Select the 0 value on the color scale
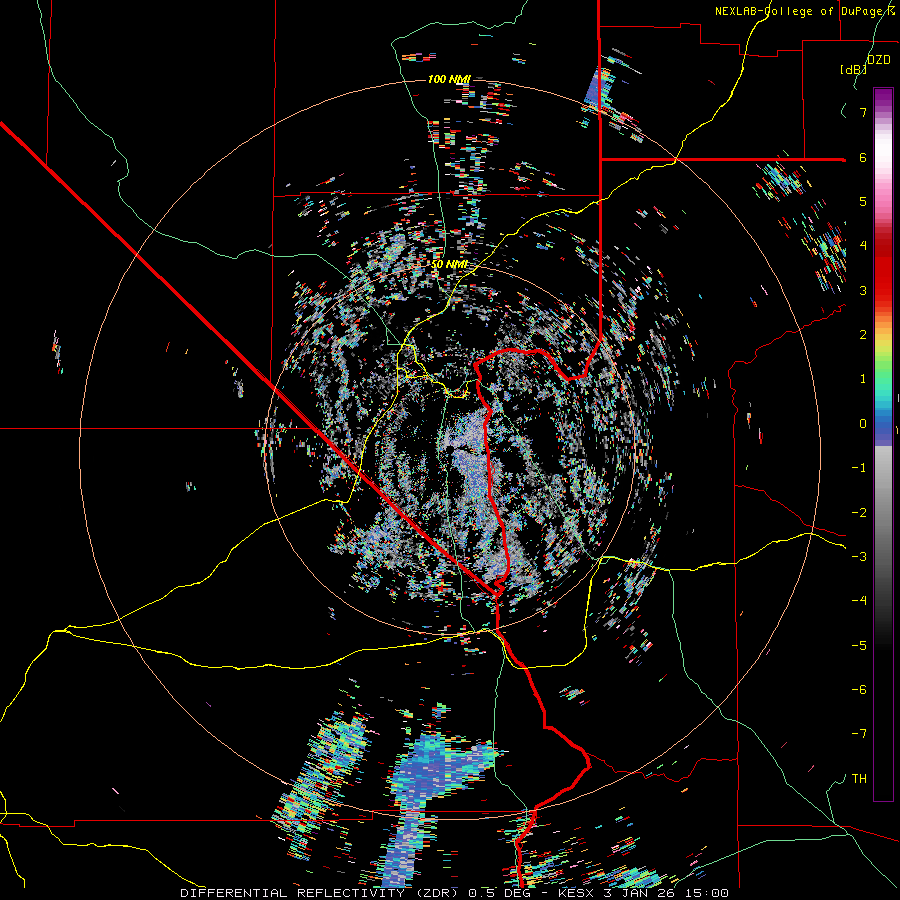The width and height of the screenshot is (900, 900). pos(863,424)
